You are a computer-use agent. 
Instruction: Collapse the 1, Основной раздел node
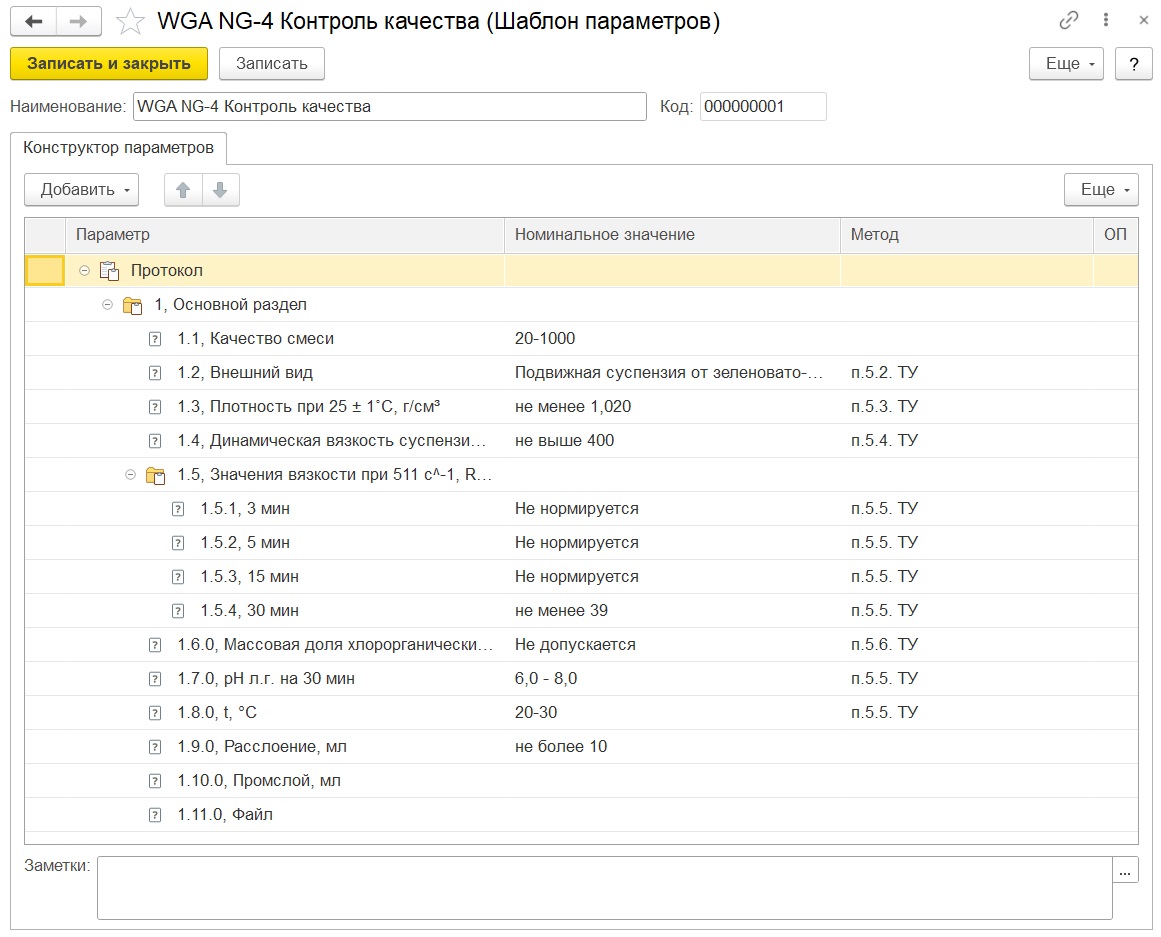pyautogui.click(x=107, y=305)
